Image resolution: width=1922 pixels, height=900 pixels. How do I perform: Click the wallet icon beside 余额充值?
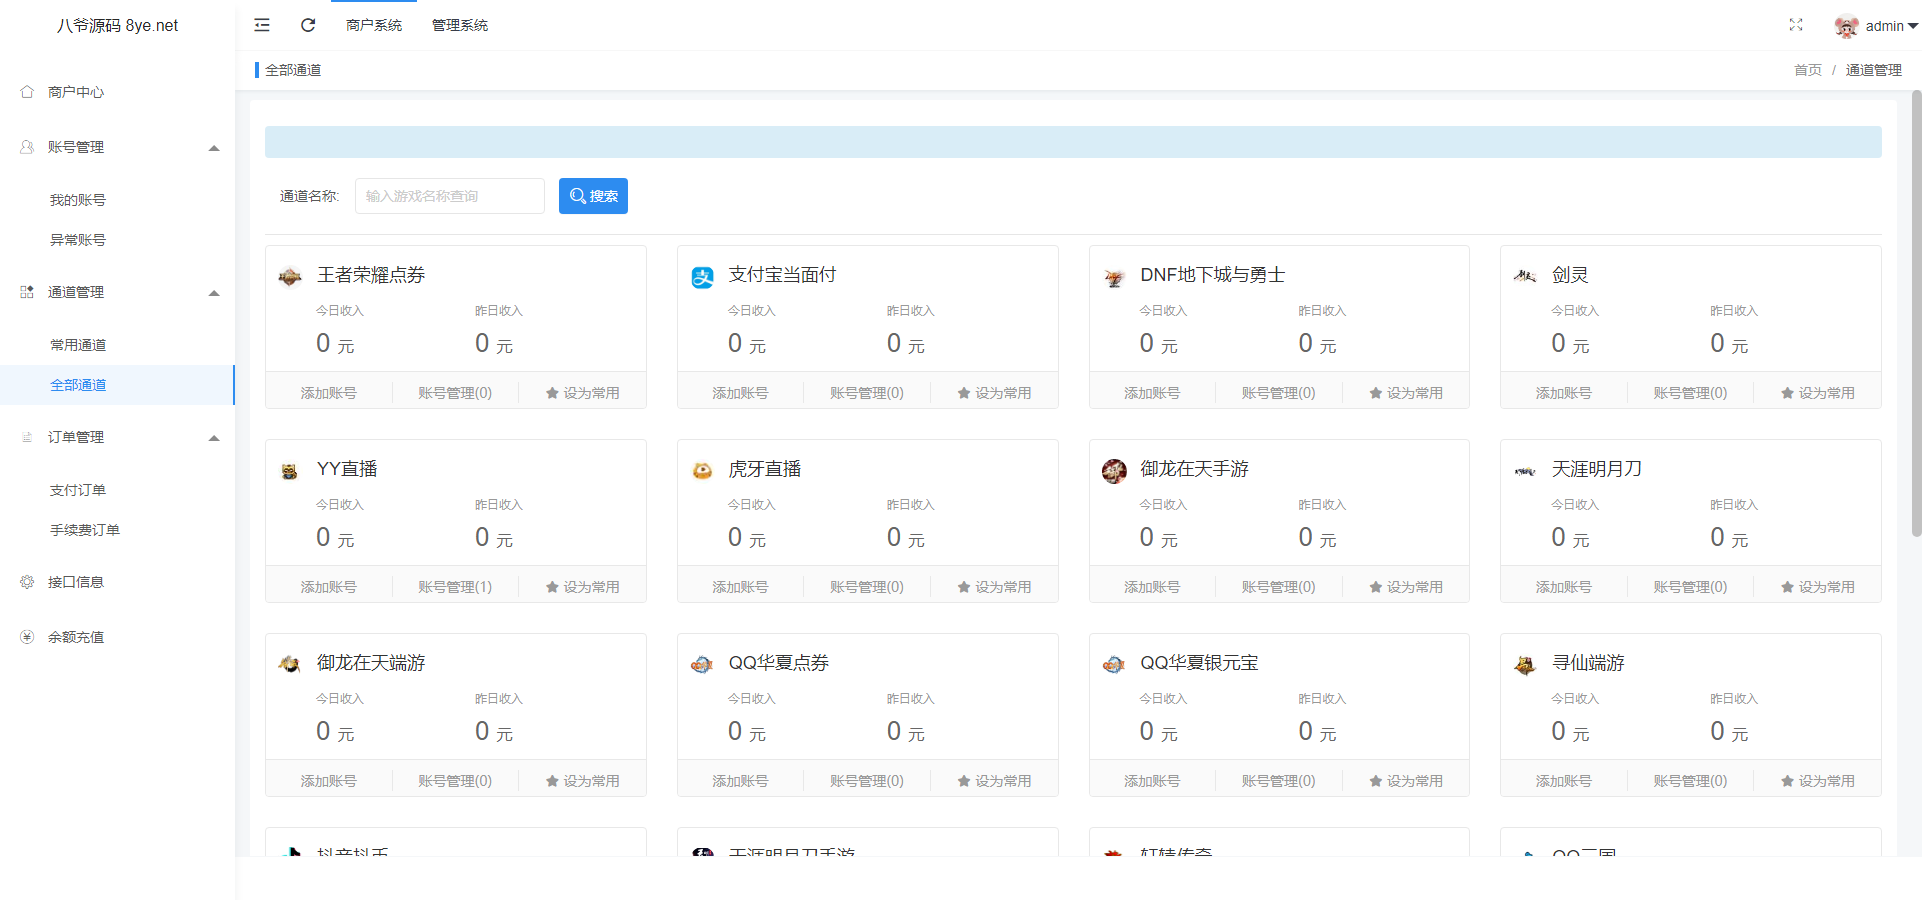pos(27,636)
